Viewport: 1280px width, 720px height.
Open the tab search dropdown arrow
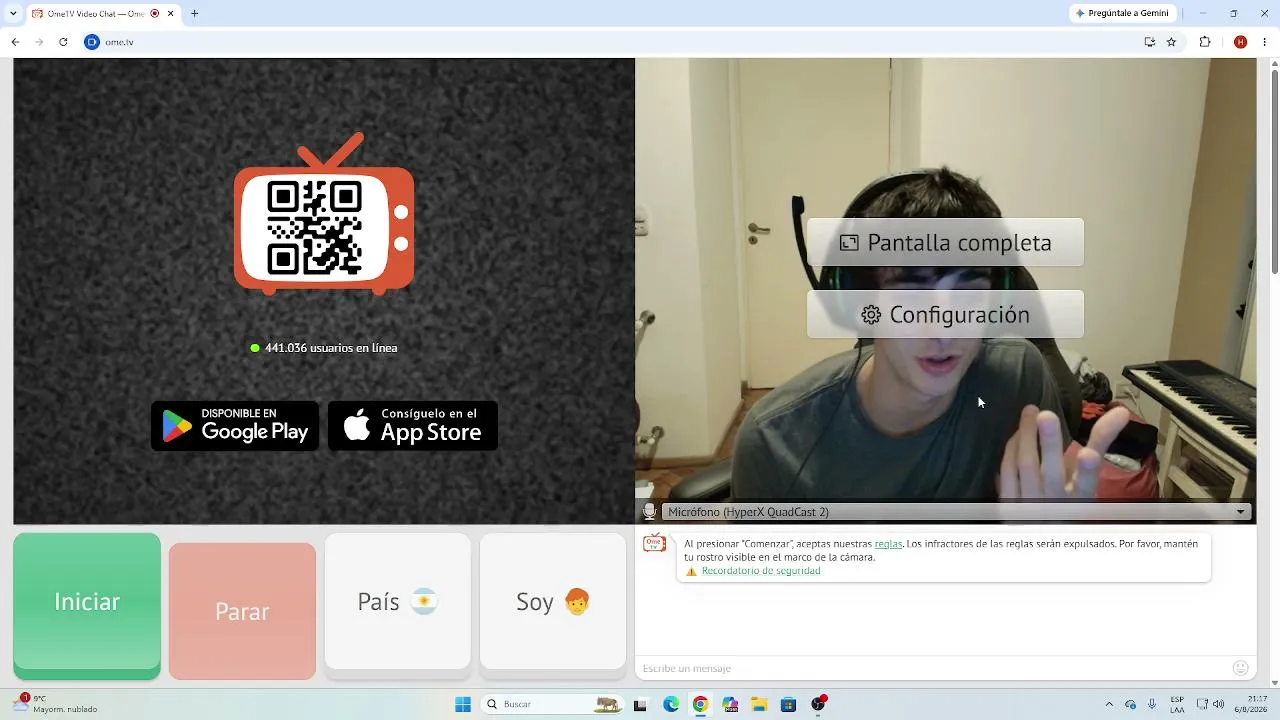(x=13, y=13)
